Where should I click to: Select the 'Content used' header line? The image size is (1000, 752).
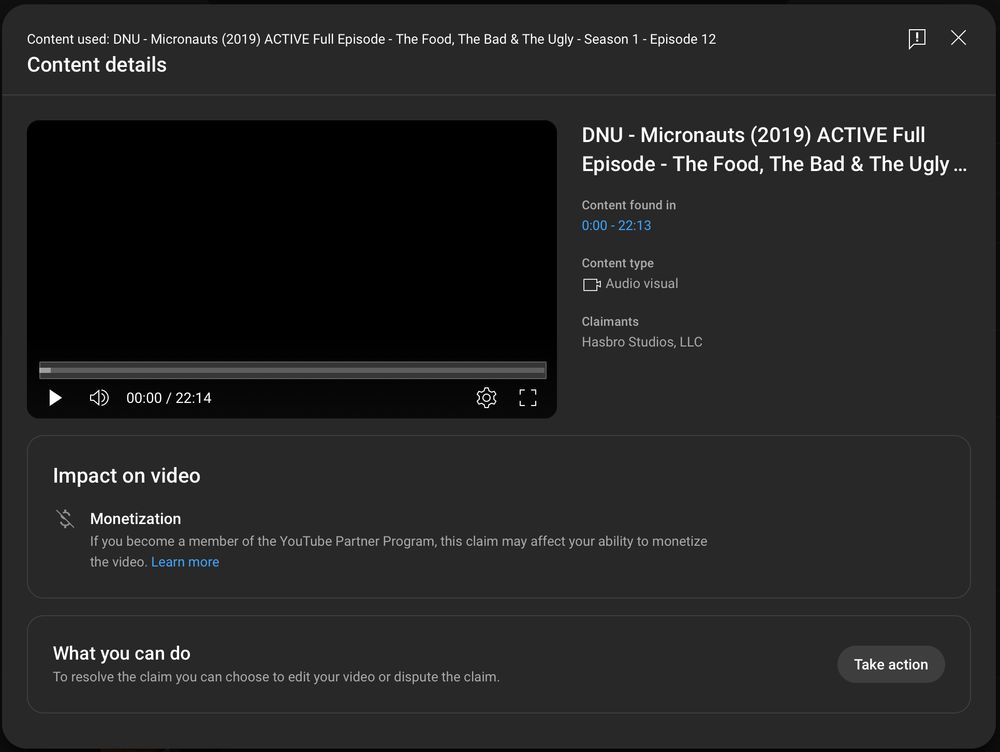click(x=371, y=39)
